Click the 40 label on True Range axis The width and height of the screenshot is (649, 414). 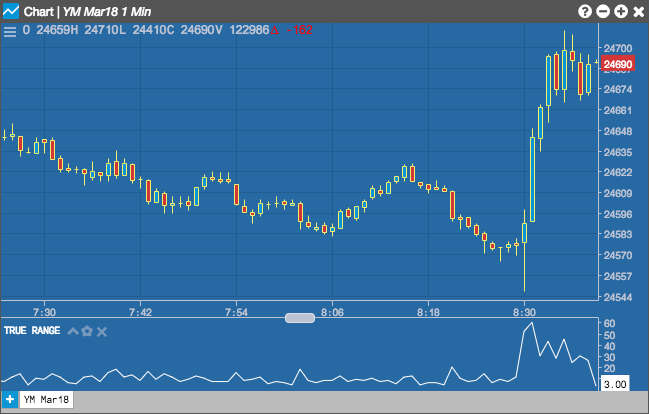click(x=610, y=346)
